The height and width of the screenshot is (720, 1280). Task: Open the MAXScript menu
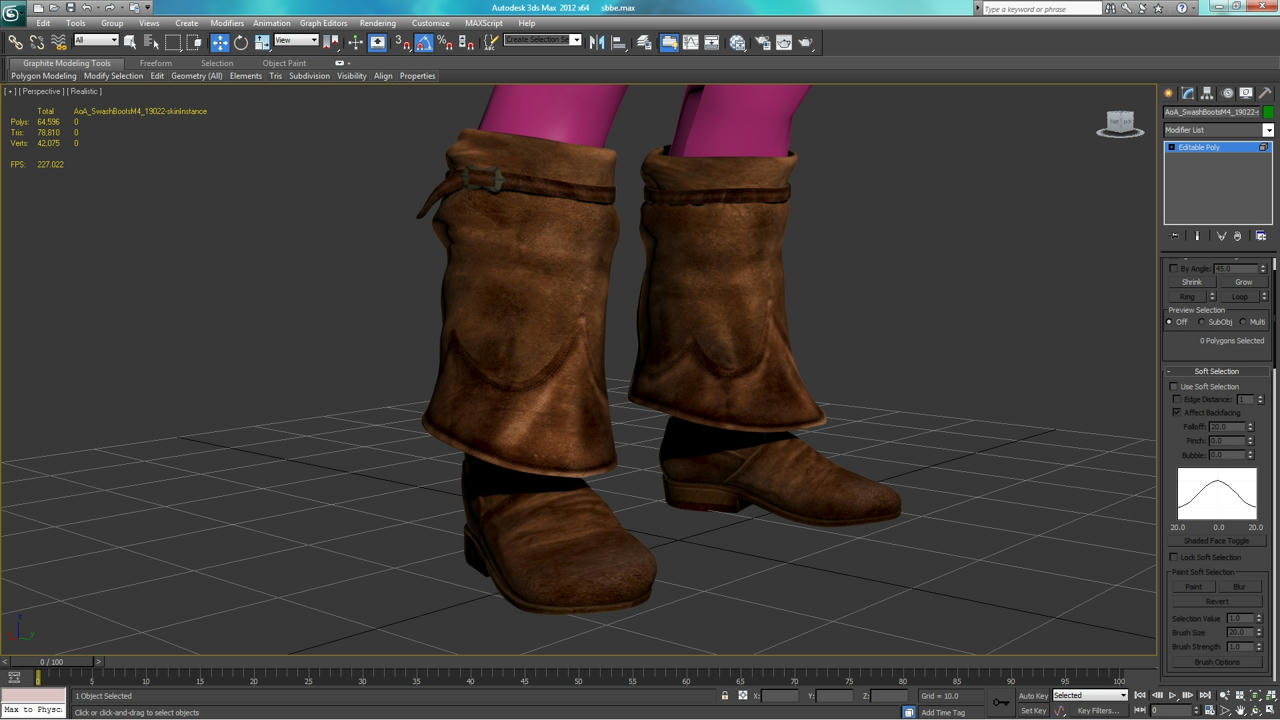484,23
